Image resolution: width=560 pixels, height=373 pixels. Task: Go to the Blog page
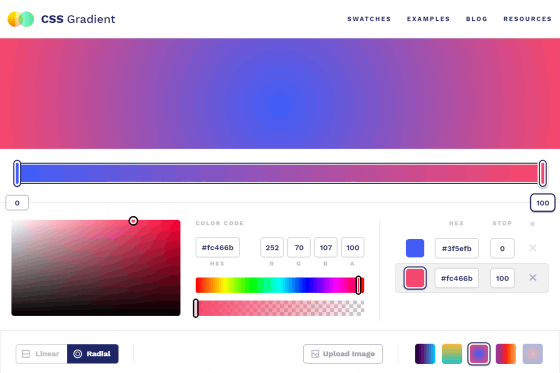pos(476,19)
